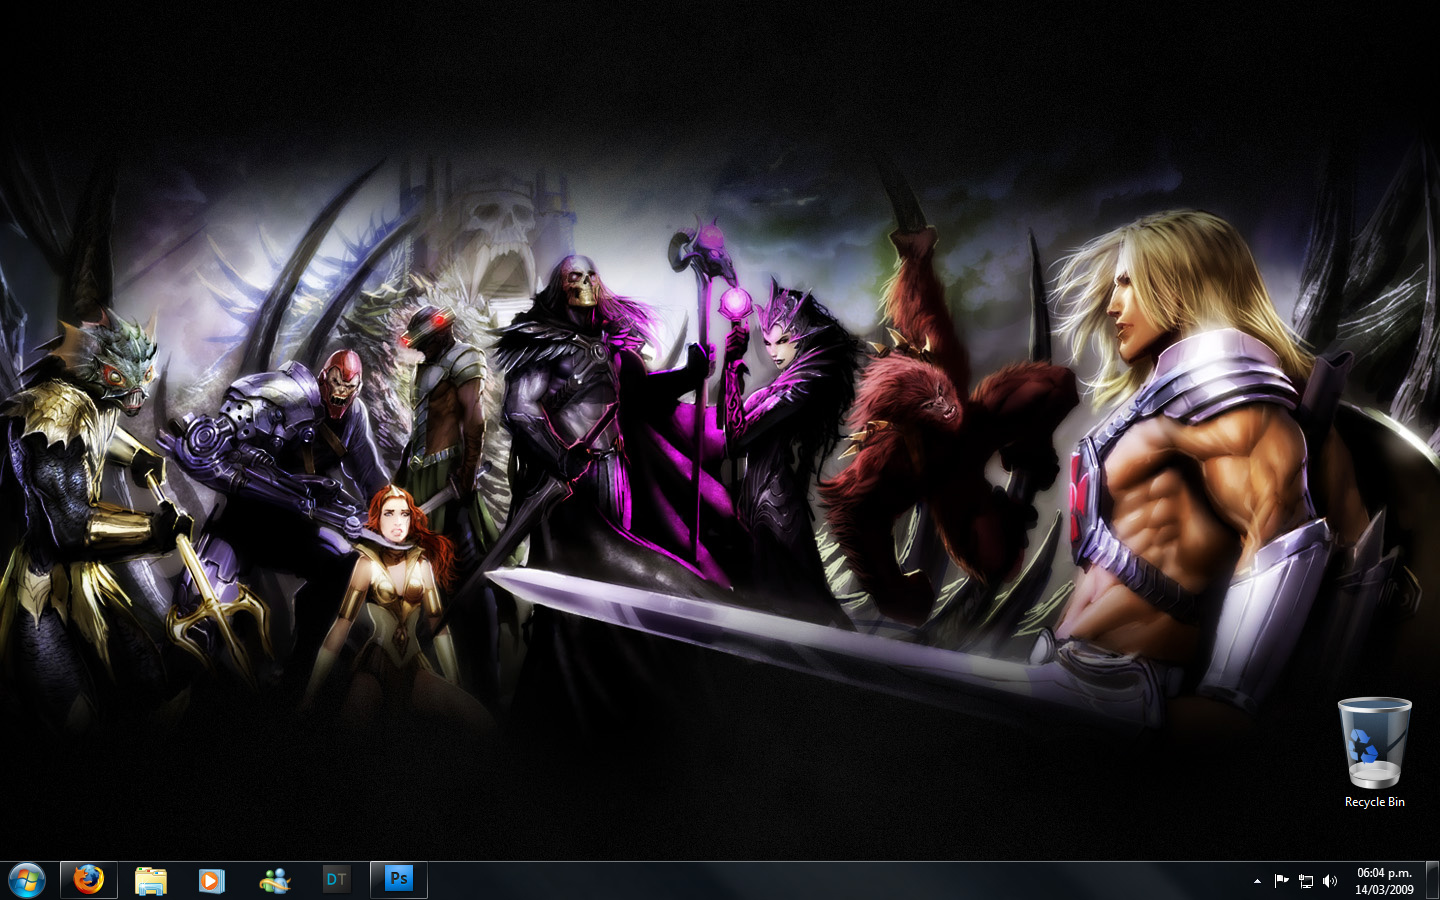Show hidden system tray icons
Image resolution: width=1440 pixels, height=900 pixels.
1257,881
